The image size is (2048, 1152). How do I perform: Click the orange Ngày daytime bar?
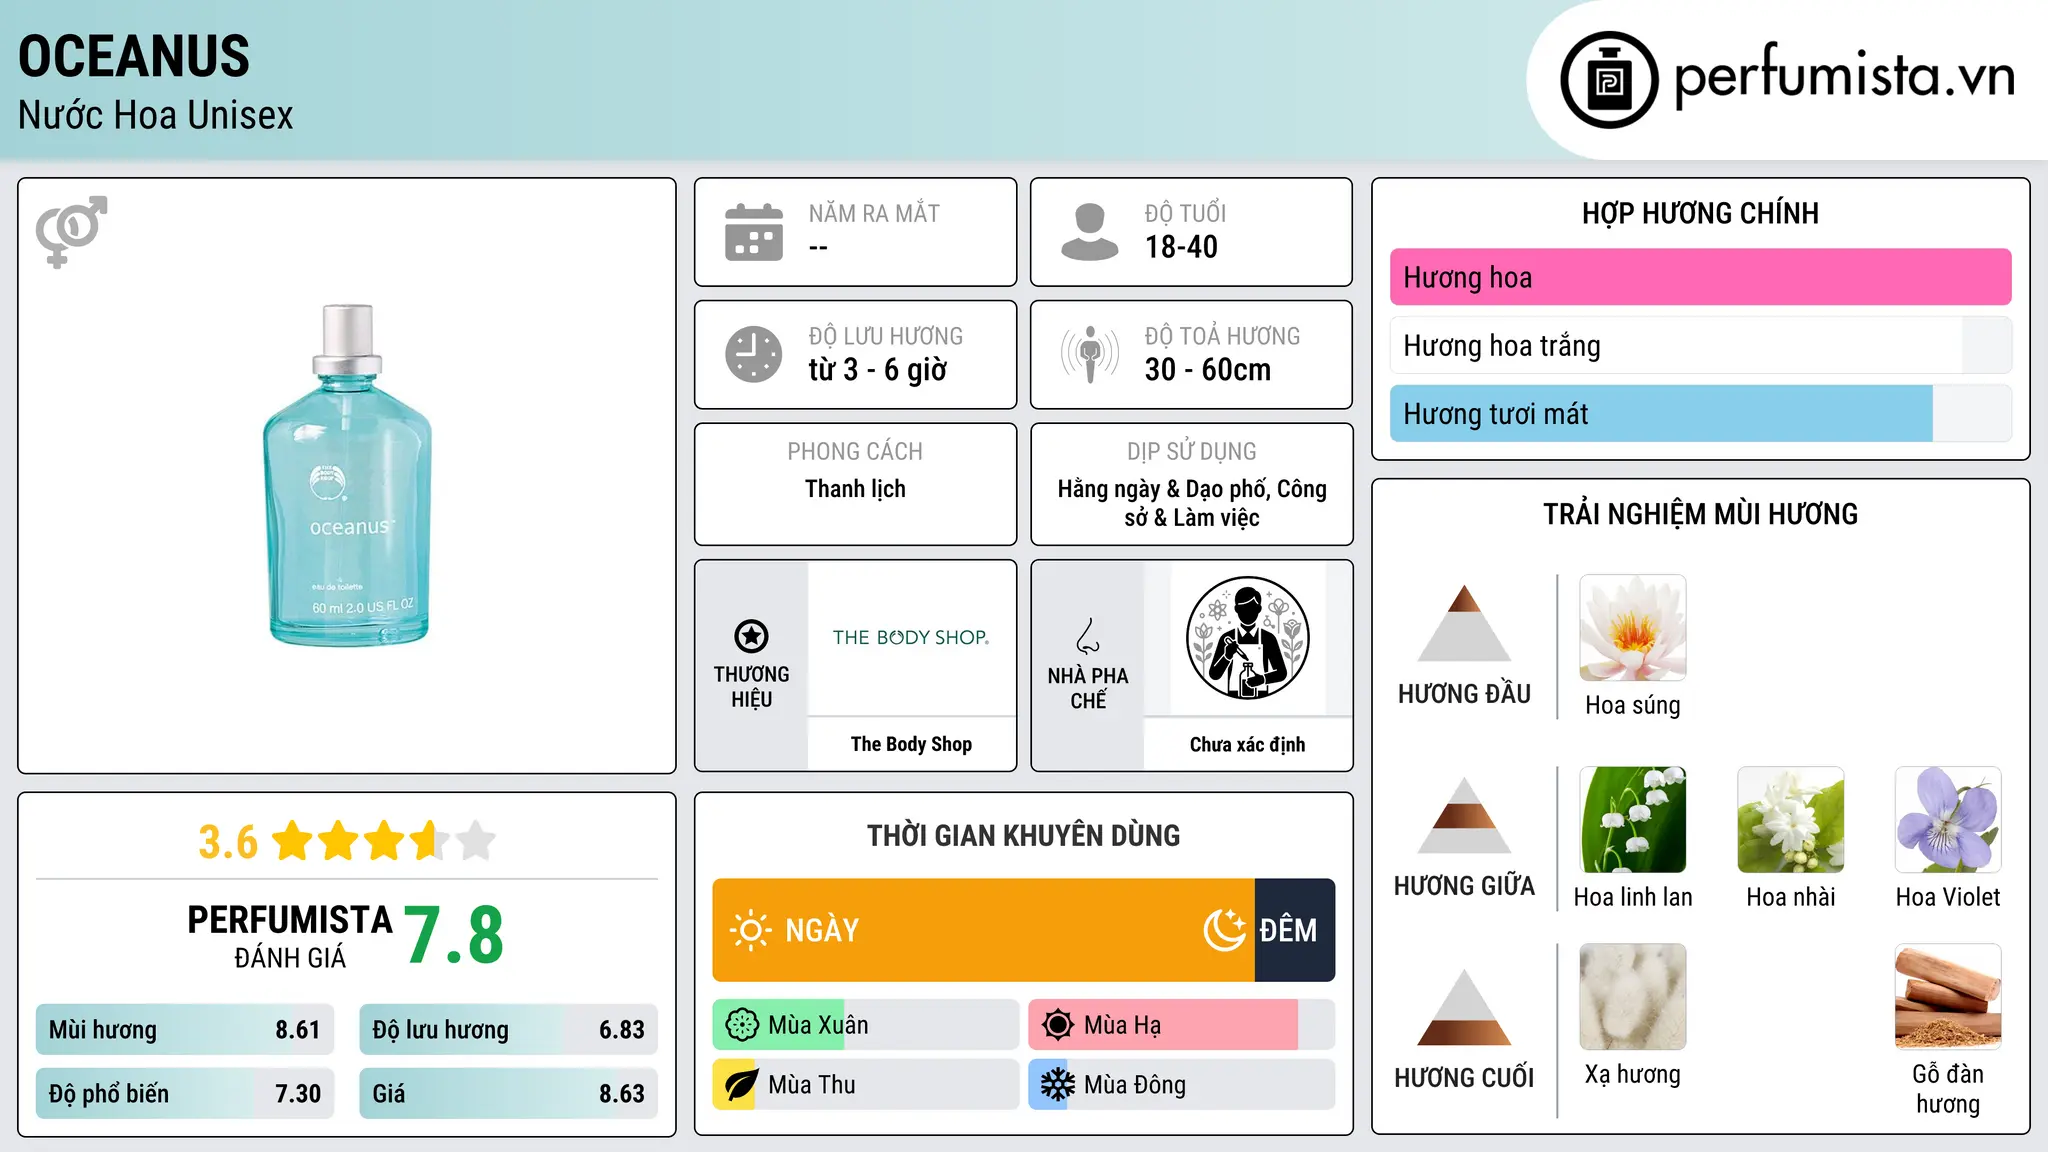[983, 930]
